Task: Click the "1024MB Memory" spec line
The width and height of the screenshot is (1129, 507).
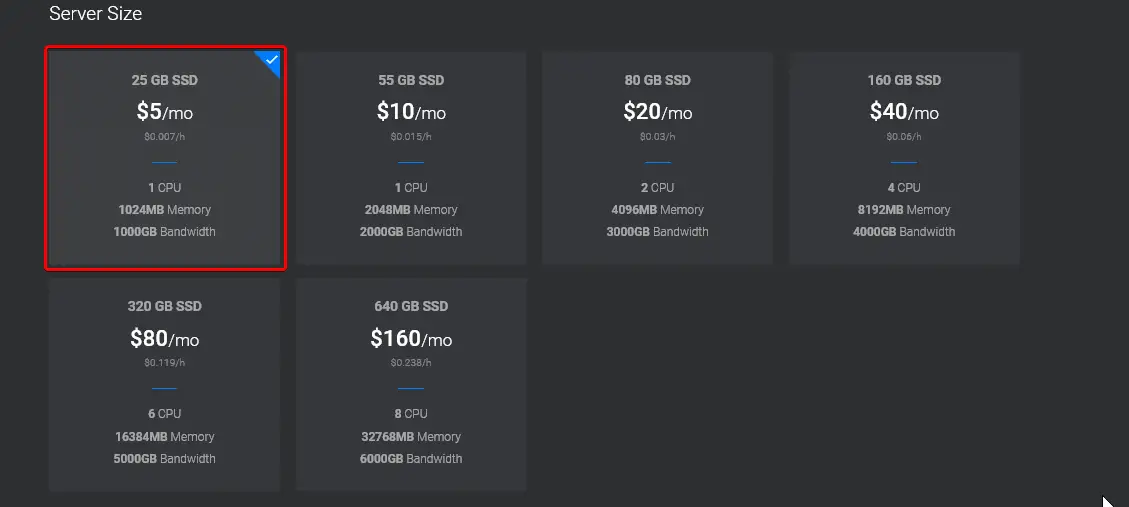Action: pyautogui.click(x=165, y=210)
